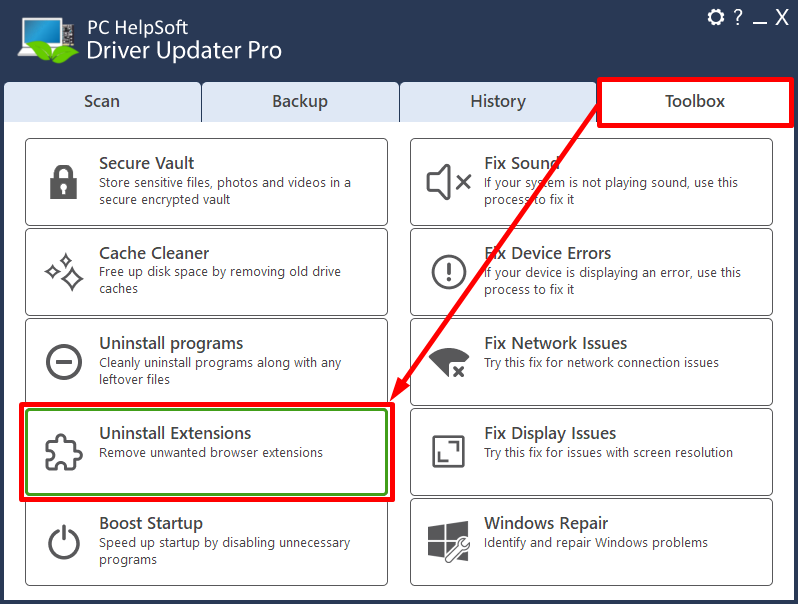The width and height of the screenshot is (798, 604).
Task: Close the Driver Updater Pro window
Action: coord(782,17)
